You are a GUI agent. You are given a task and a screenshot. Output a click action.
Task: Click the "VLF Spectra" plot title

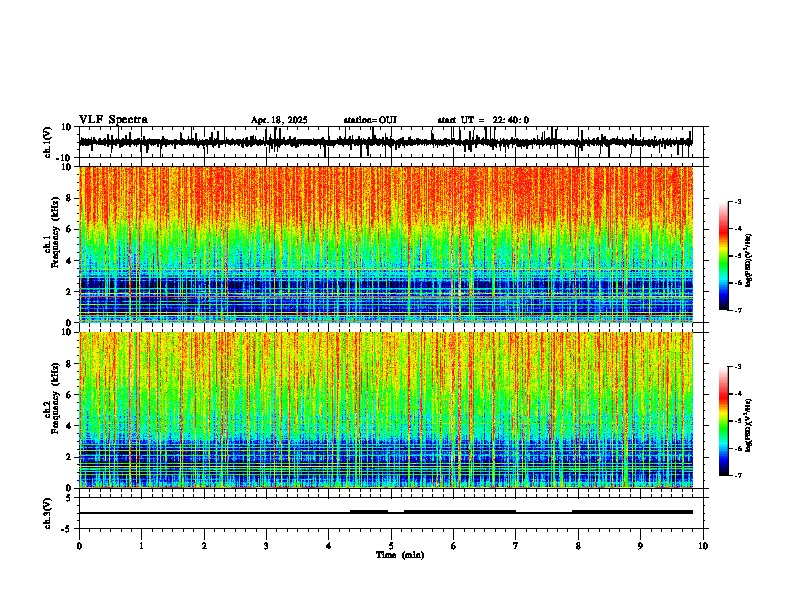pyautogui.click(x=113, y=120)
